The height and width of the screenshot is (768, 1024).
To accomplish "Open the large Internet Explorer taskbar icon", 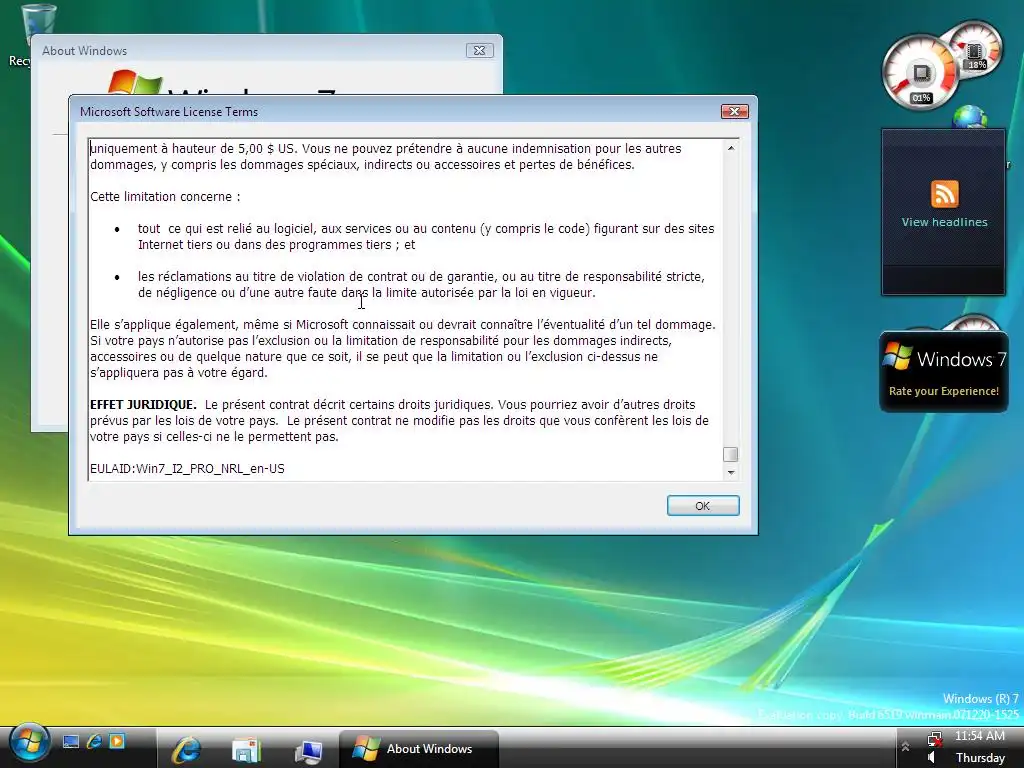I will click(x=186, y=750).
